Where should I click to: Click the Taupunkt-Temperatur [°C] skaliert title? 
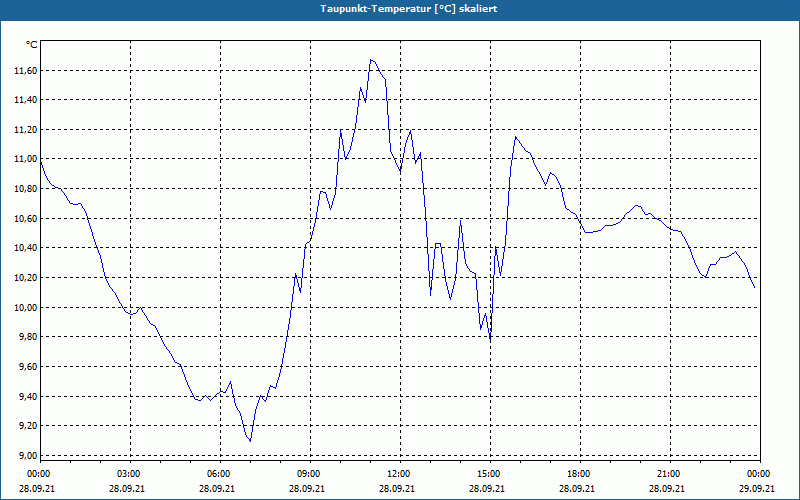[x=409, y=9]
